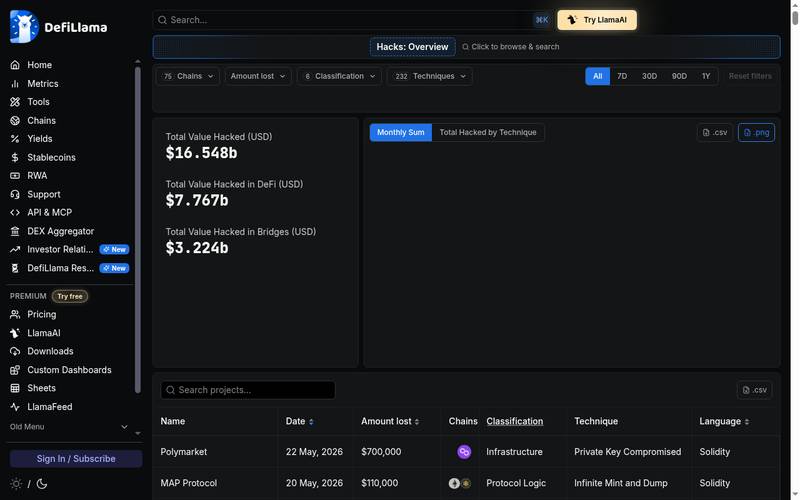Click the API & MCP code icon
Image resolution: width=800 pixels, height=500 pixels.
[x=15, y=213]
